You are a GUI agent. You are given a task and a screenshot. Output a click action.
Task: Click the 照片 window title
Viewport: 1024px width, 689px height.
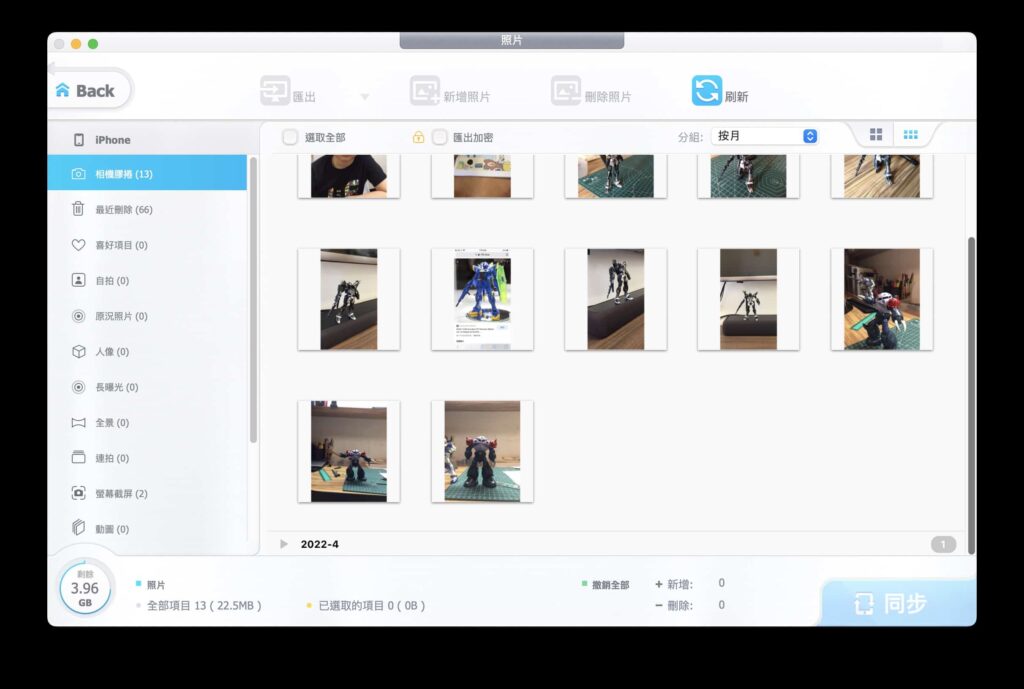[x=511, y=40]
